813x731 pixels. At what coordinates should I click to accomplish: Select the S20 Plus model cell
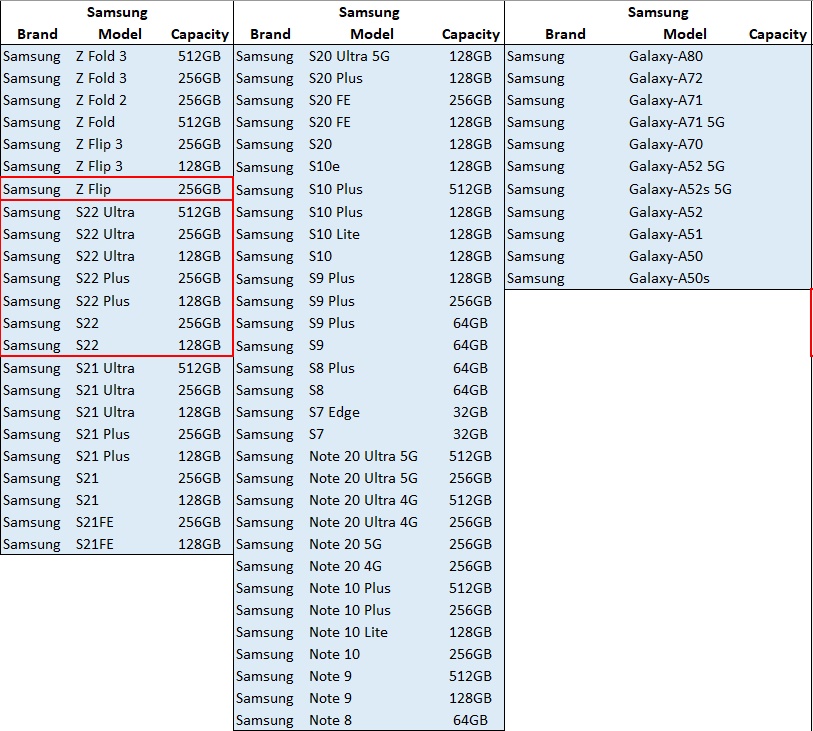tap(335, 78)
